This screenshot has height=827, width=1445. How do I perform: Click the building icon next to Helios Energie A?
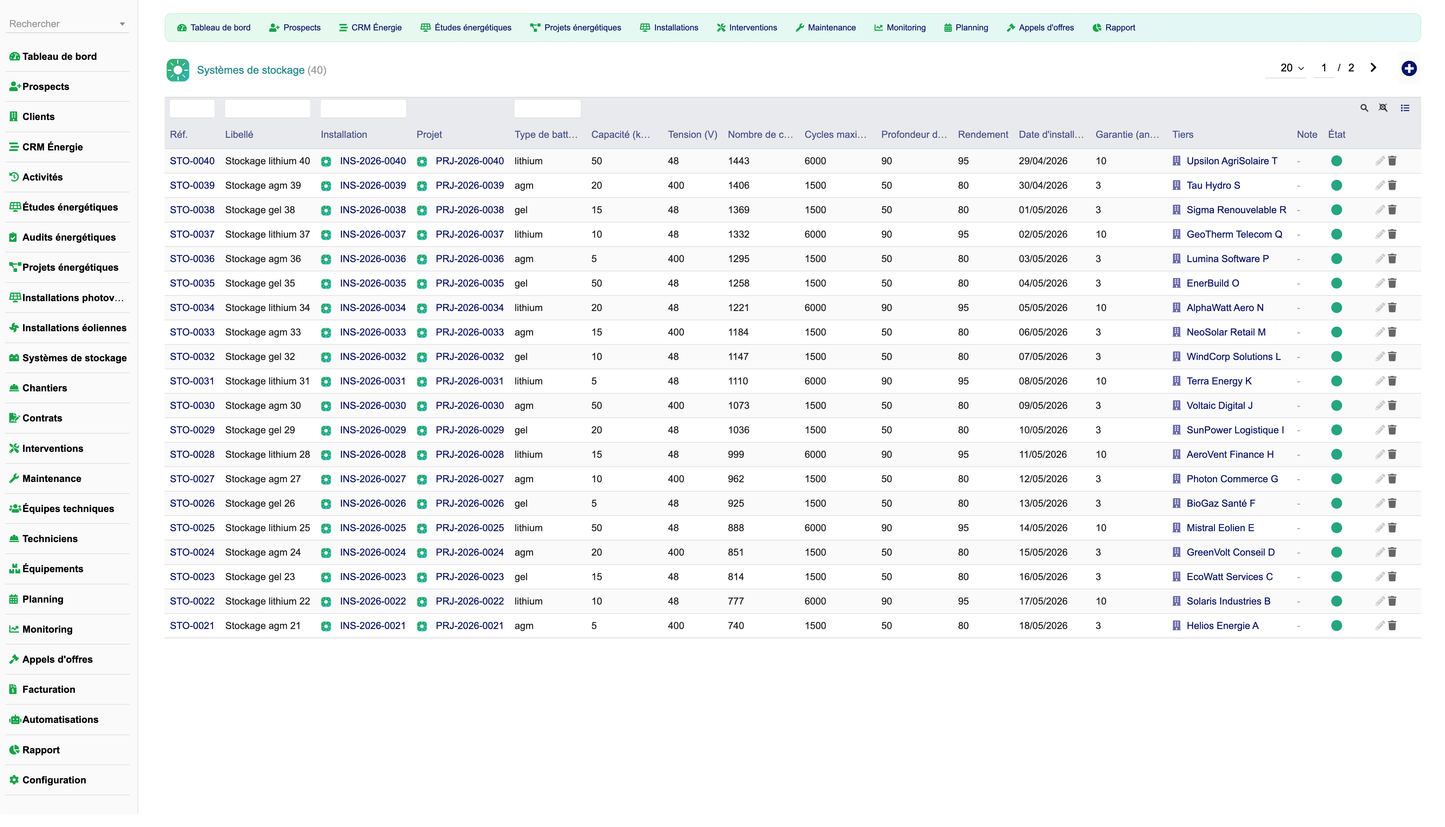(1177, 625)
